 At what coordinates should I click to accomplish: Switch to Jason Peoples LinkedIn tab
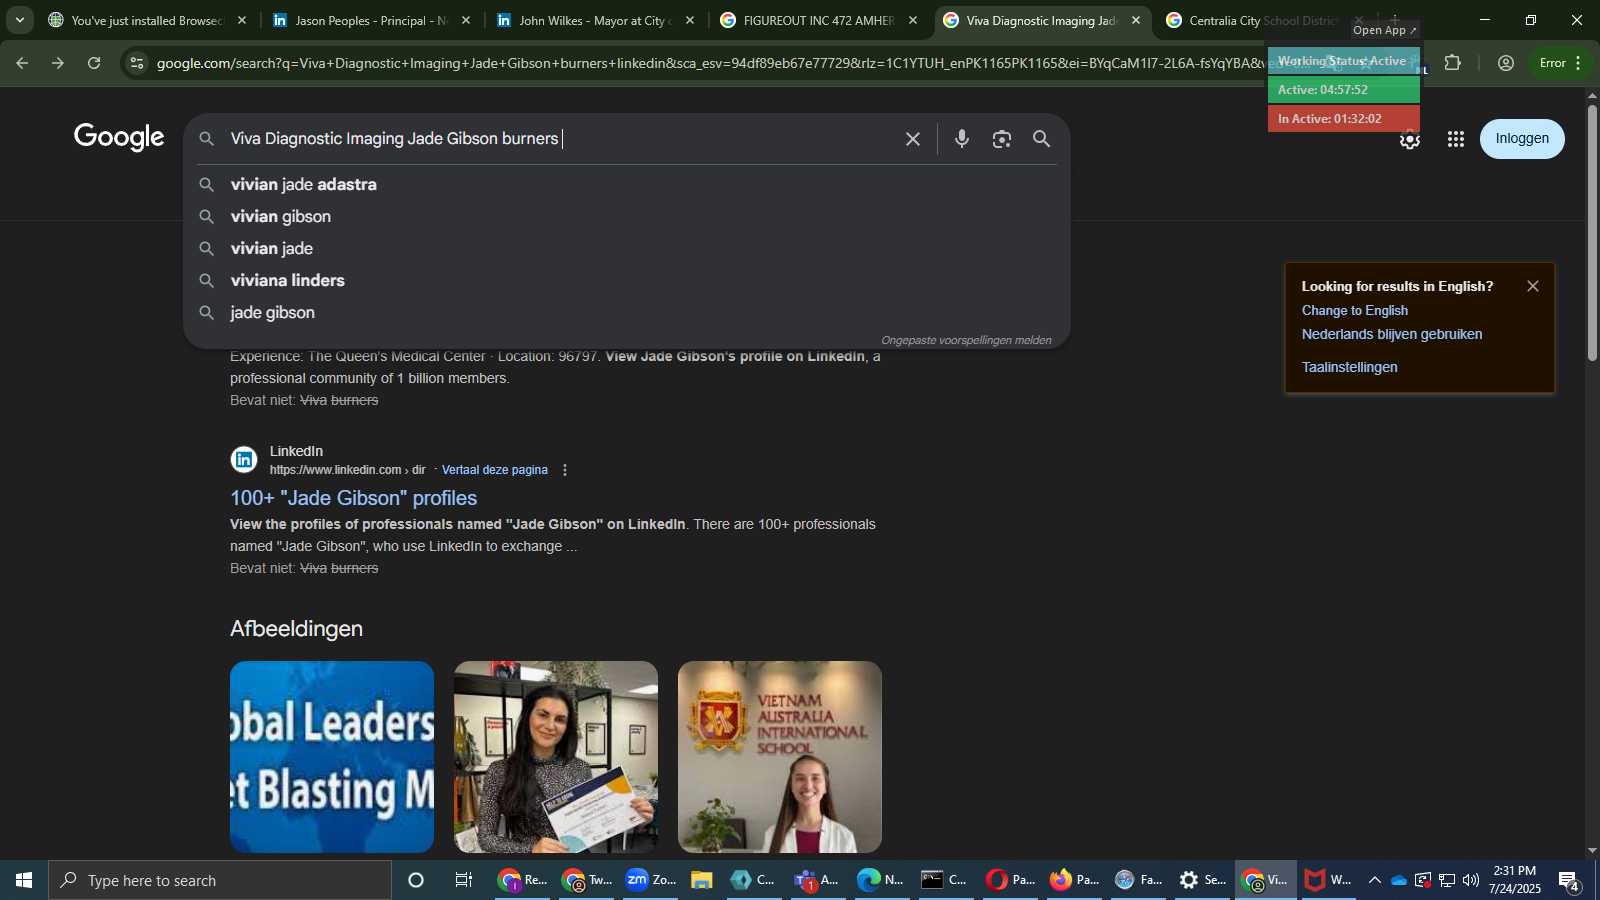[x=360, y=20]
